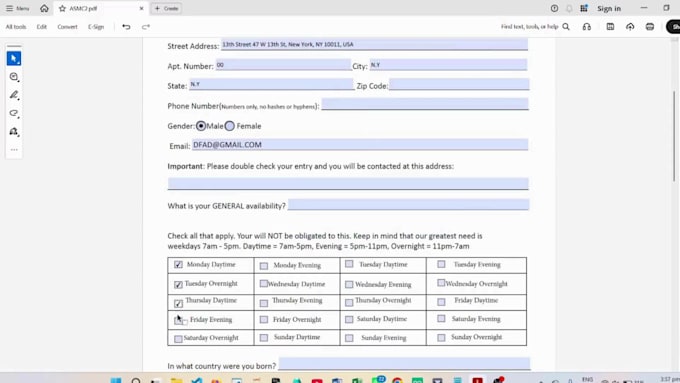
Task: Check the Wednesday Overnight checkbox
Action: [441, 283]
